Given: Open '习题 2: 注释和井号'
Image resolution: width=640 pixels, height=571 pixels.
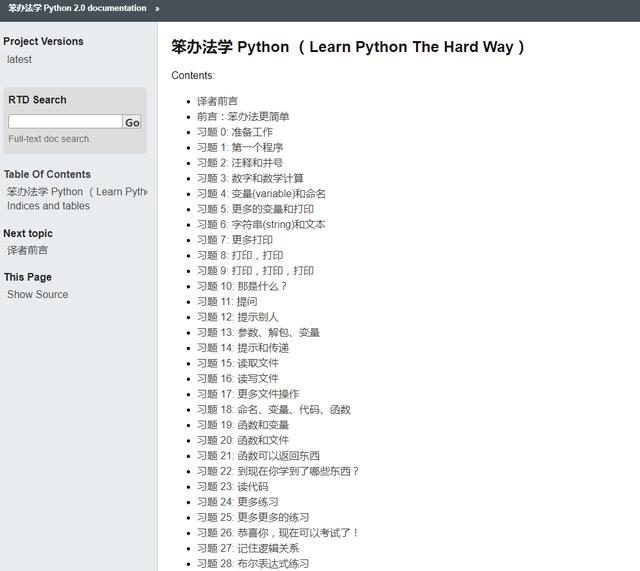Looking at the screenshot, I should tap(240, 163).
